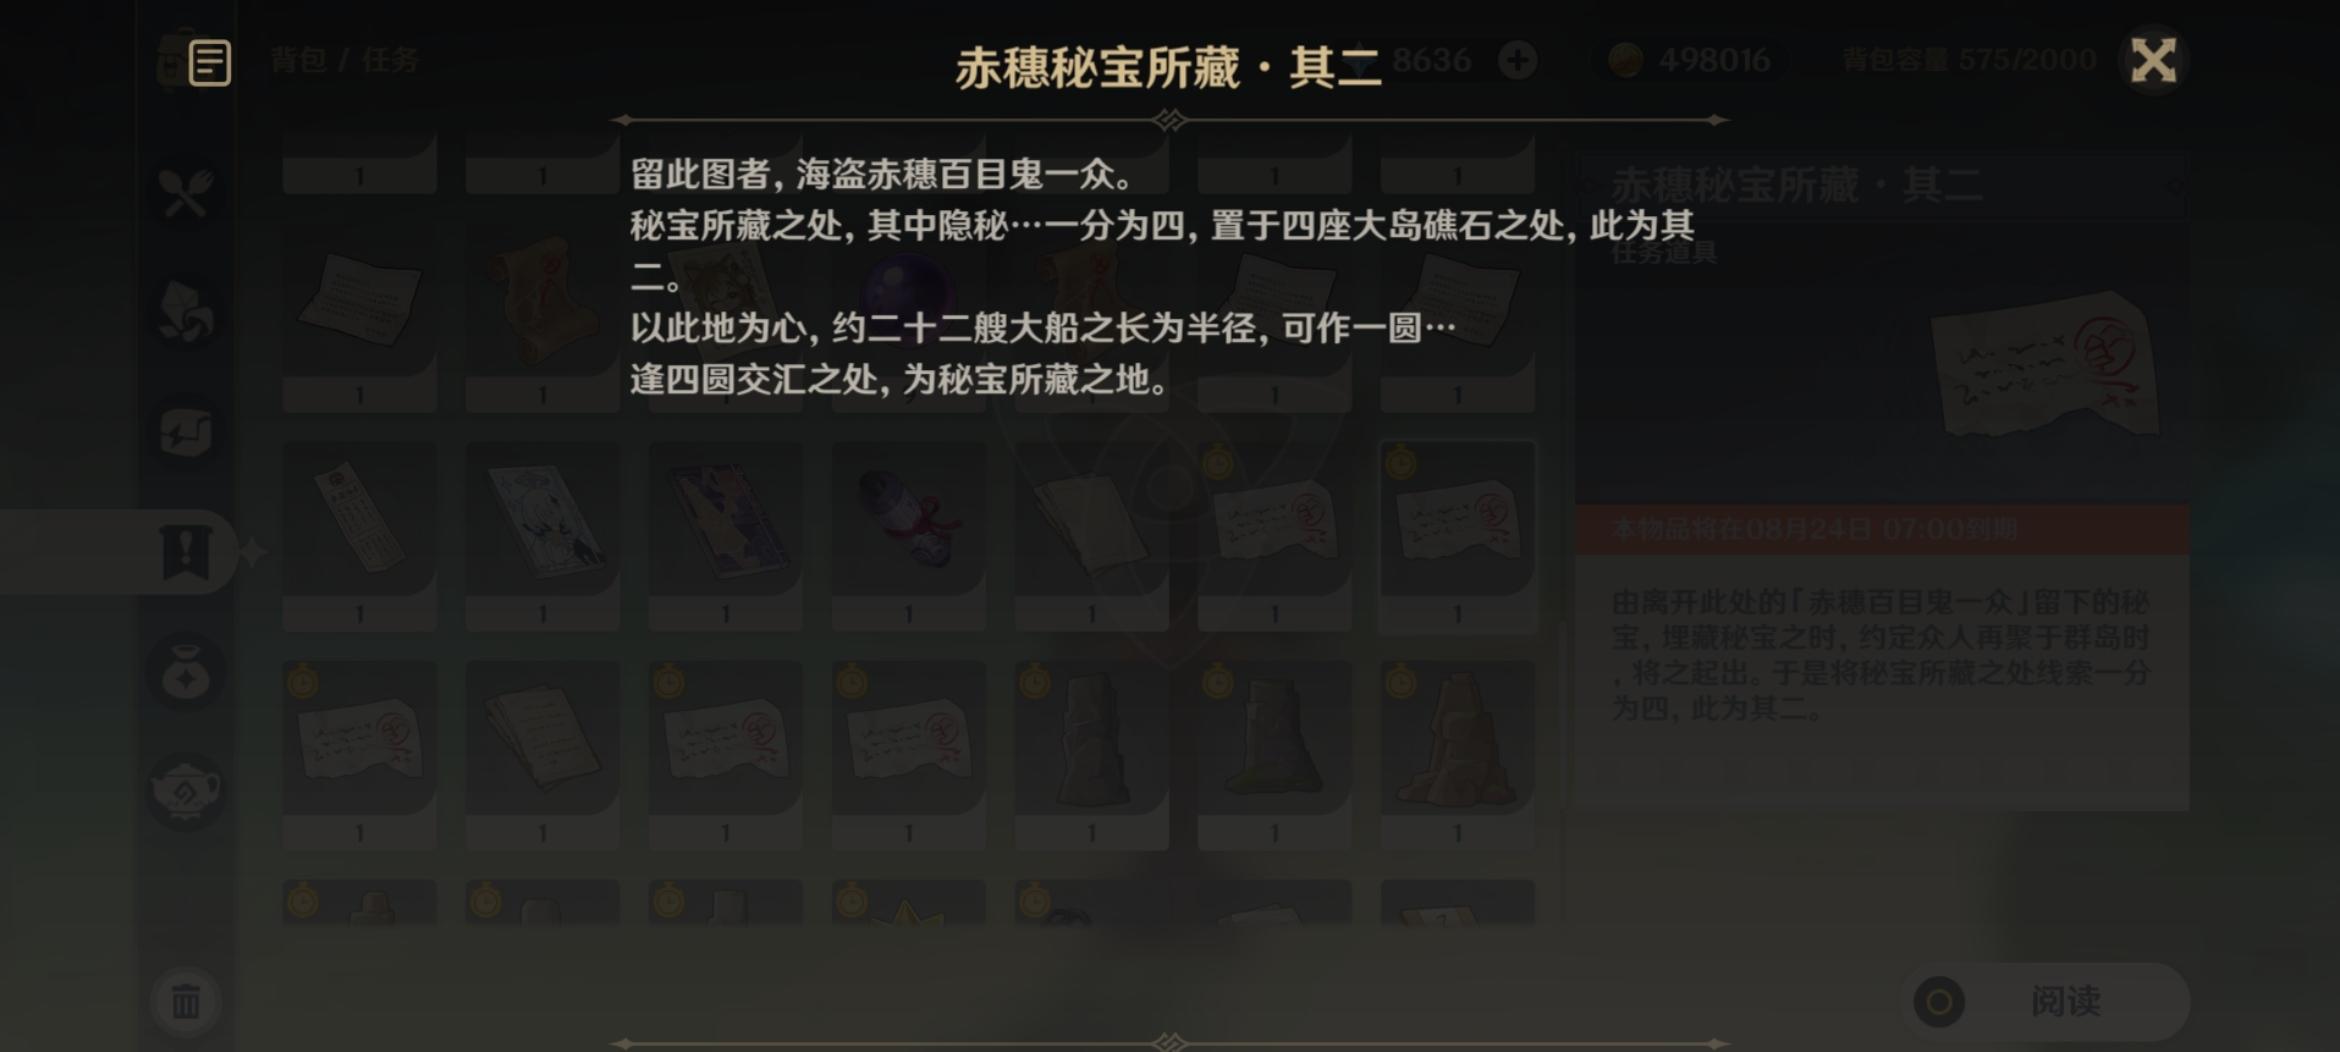The image size is (2340, 1052).
Task: Select the materials category leaf icon
Action: click(186, 313)
